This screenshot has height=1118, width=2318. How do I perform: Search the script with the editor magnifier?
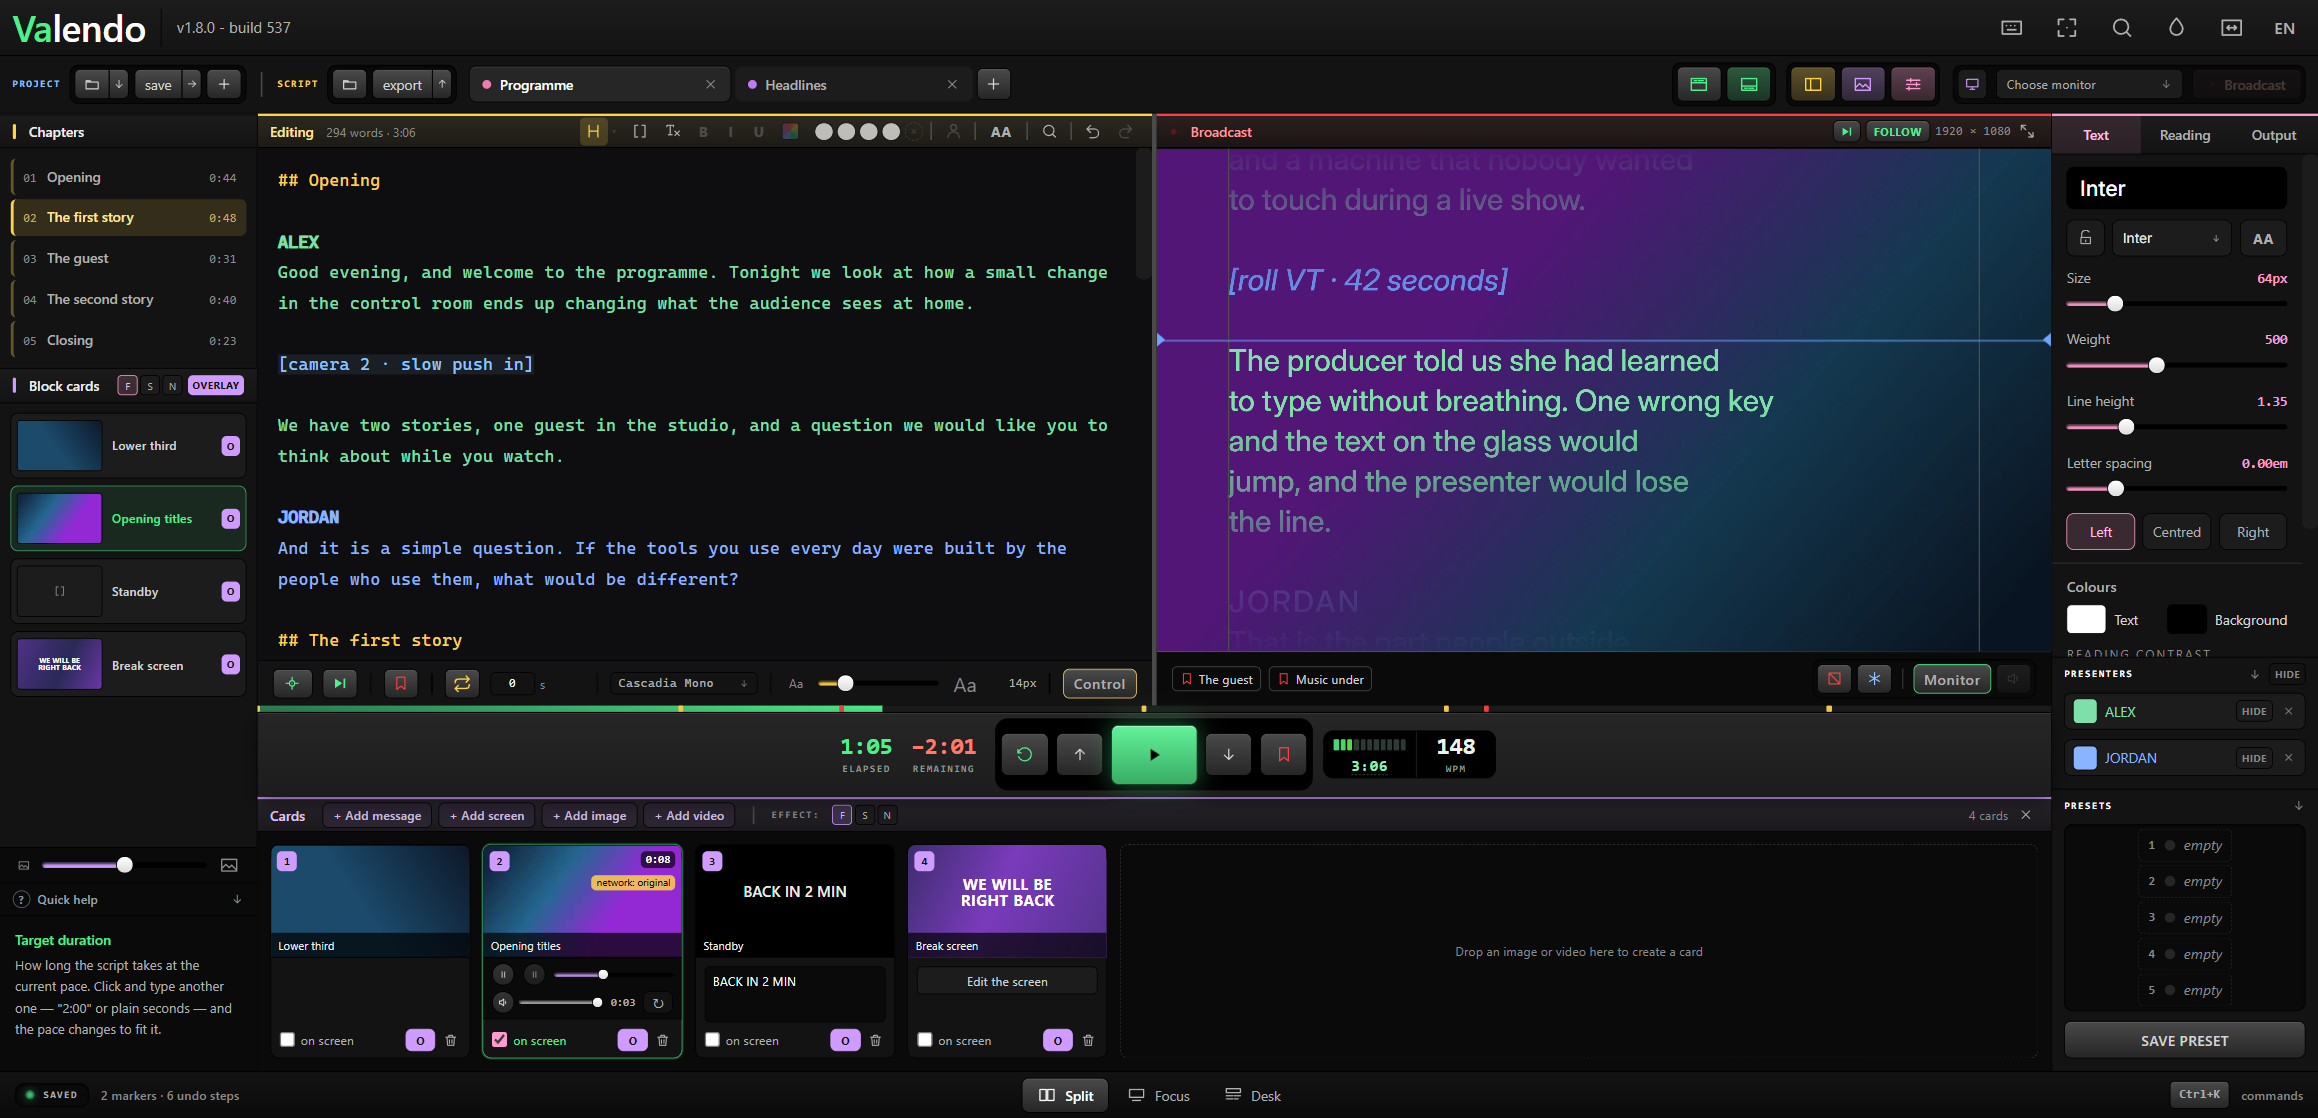click(x=1049, y=132)
